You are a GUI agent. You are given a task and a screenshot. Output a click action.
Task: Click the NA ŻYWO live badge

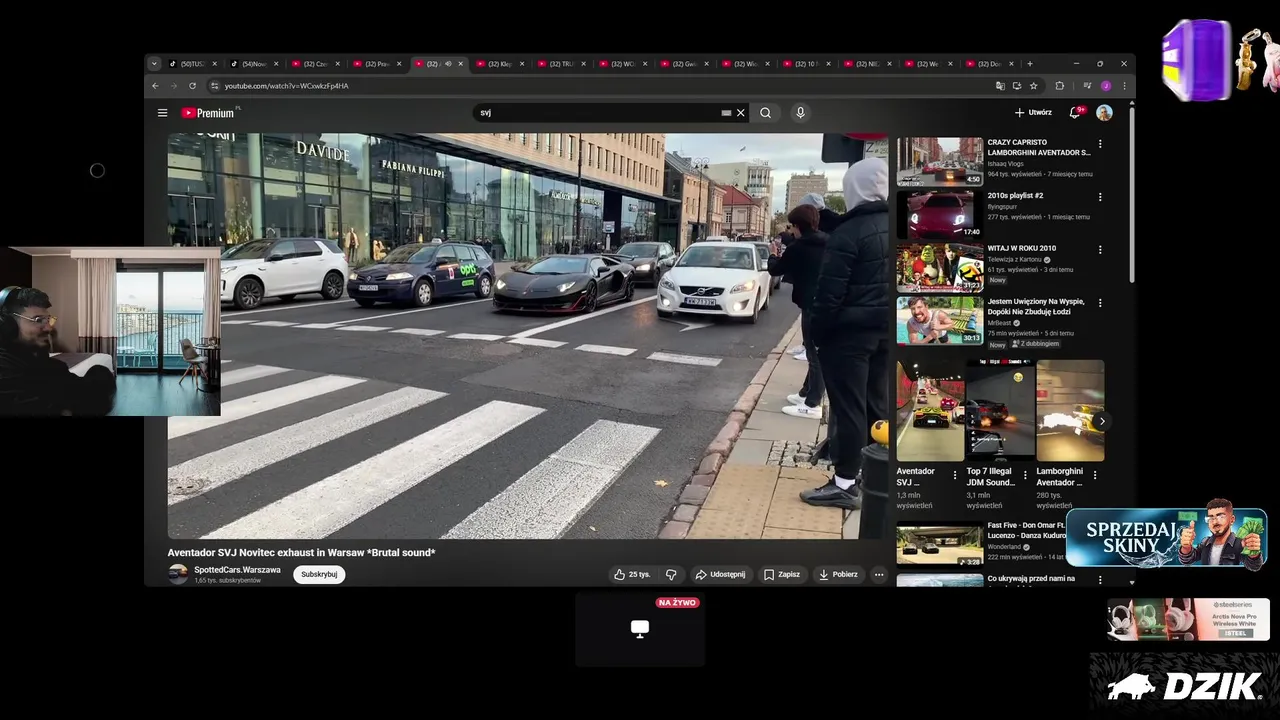tap(678, 603)
